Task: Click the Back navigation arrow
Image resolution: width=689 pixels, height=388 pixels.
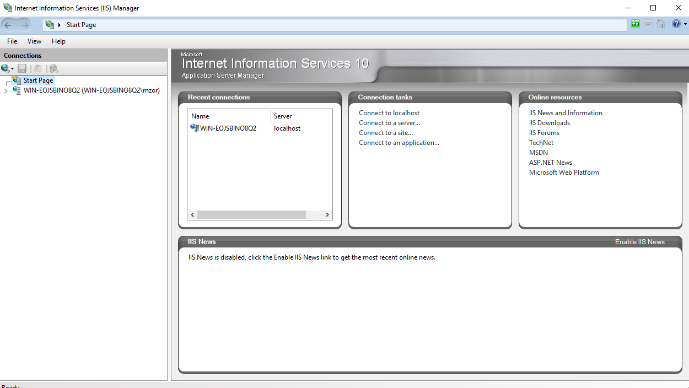Action: coord(8,25)
